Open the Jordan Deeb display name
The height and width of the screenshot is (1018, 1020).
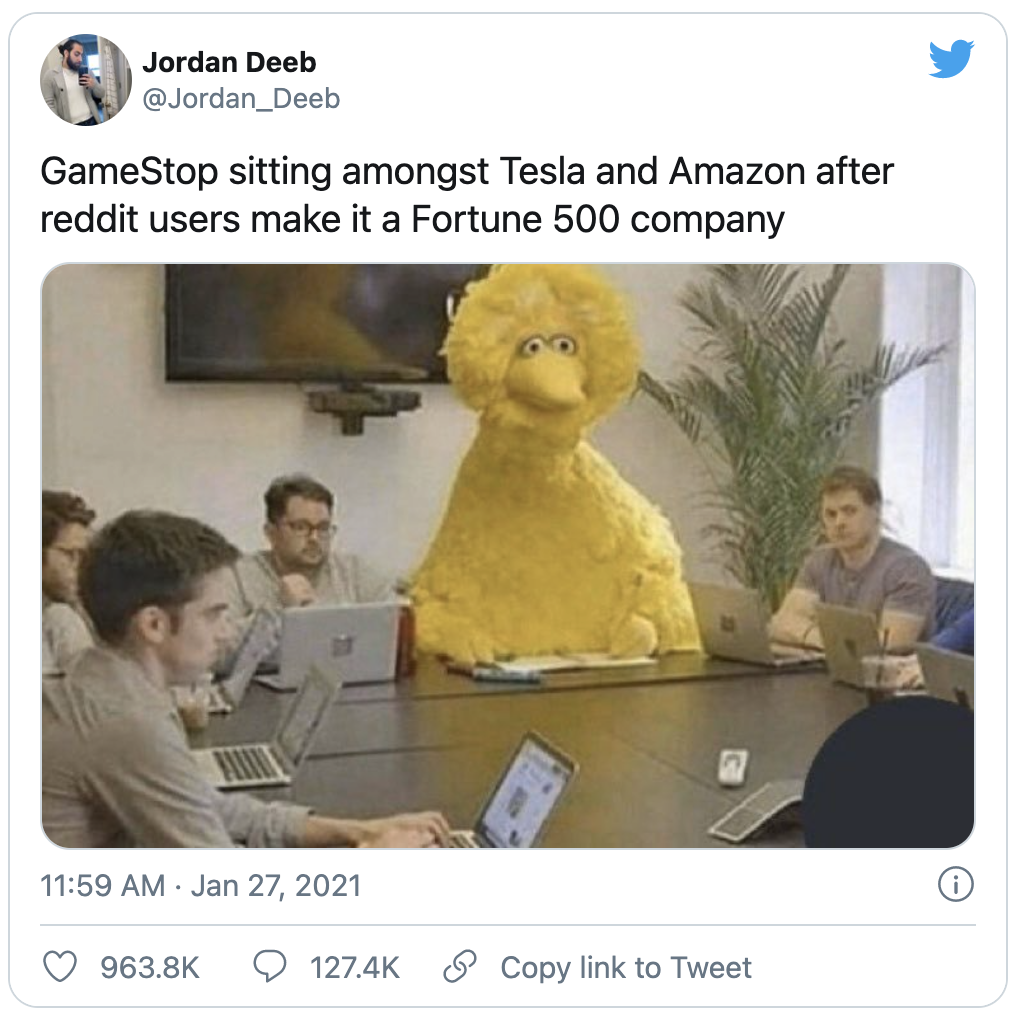point(229,62)
